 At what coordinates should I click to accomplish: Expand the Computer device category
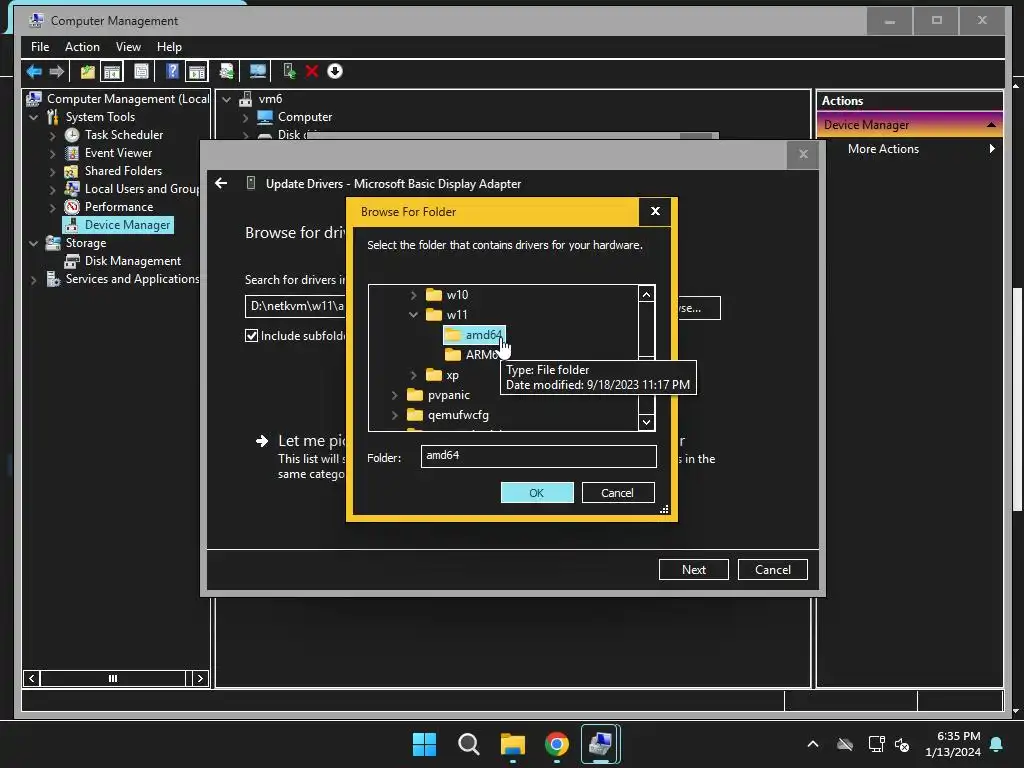coord(246,118)
